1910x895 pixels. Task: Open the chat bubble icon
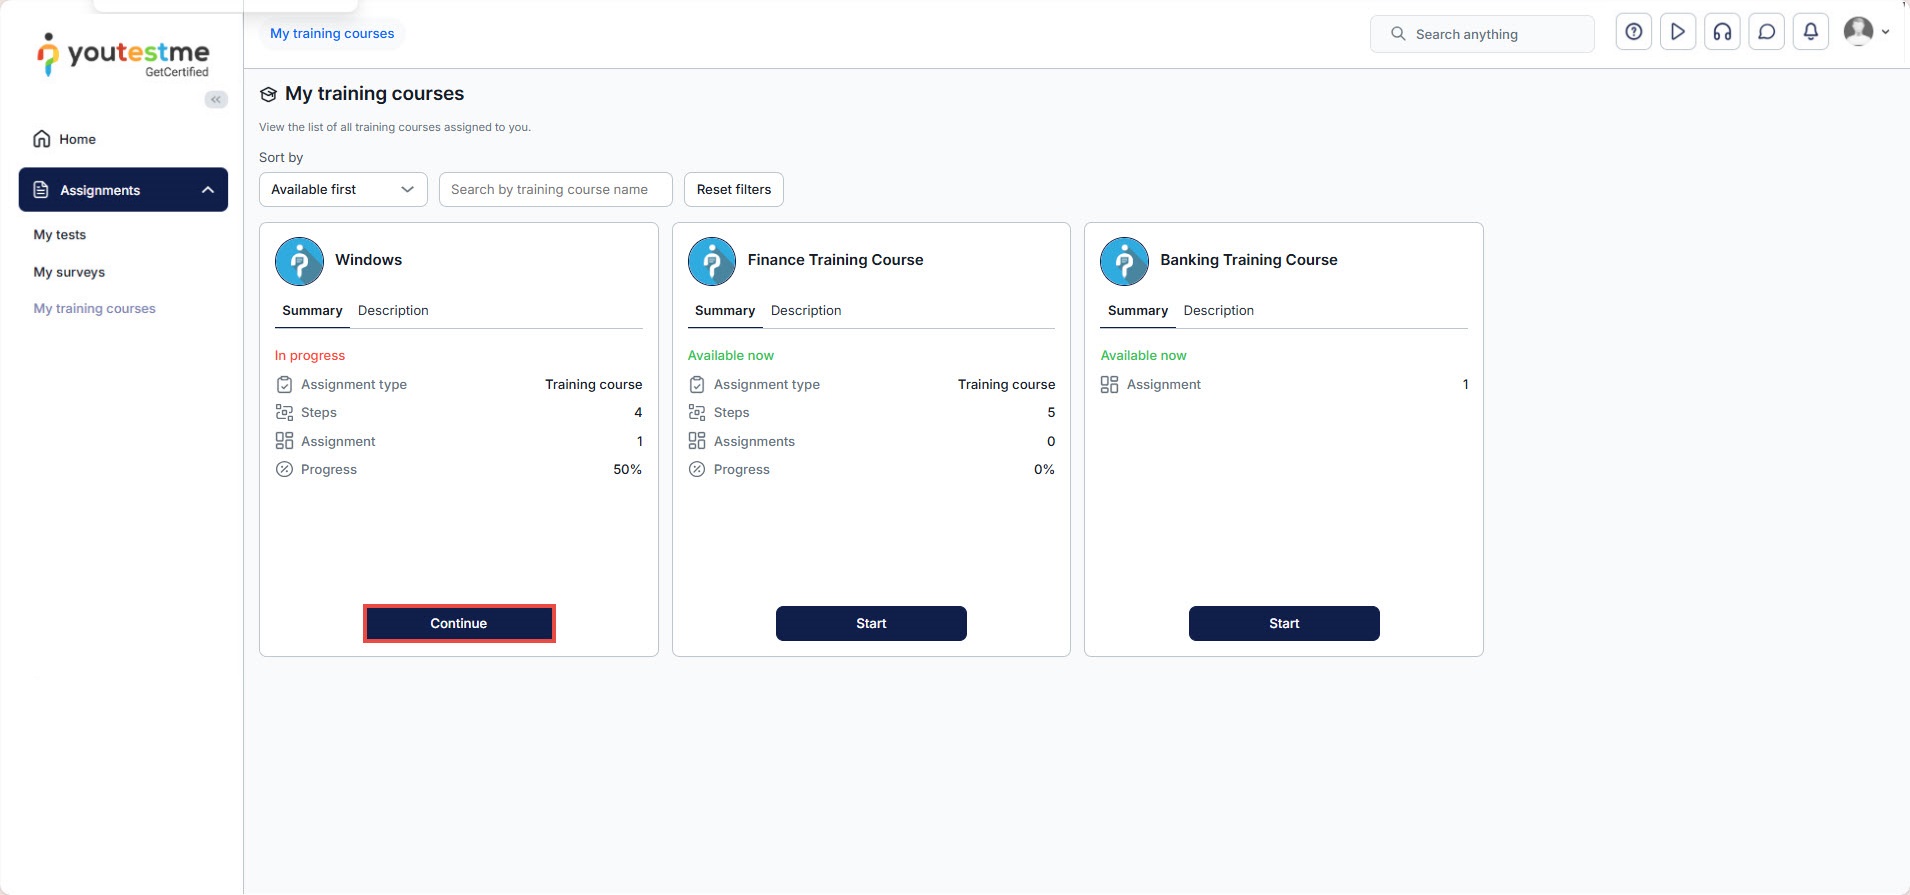coord(1766,32)
